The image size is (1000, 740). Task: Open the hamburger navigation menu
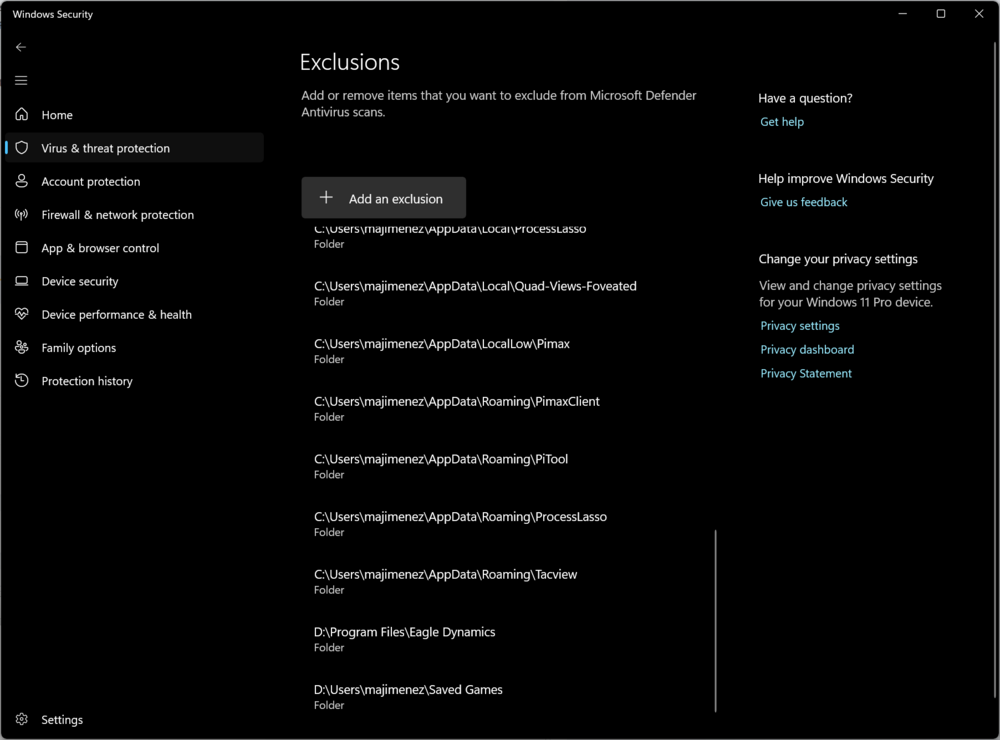(x=21, y=81)
